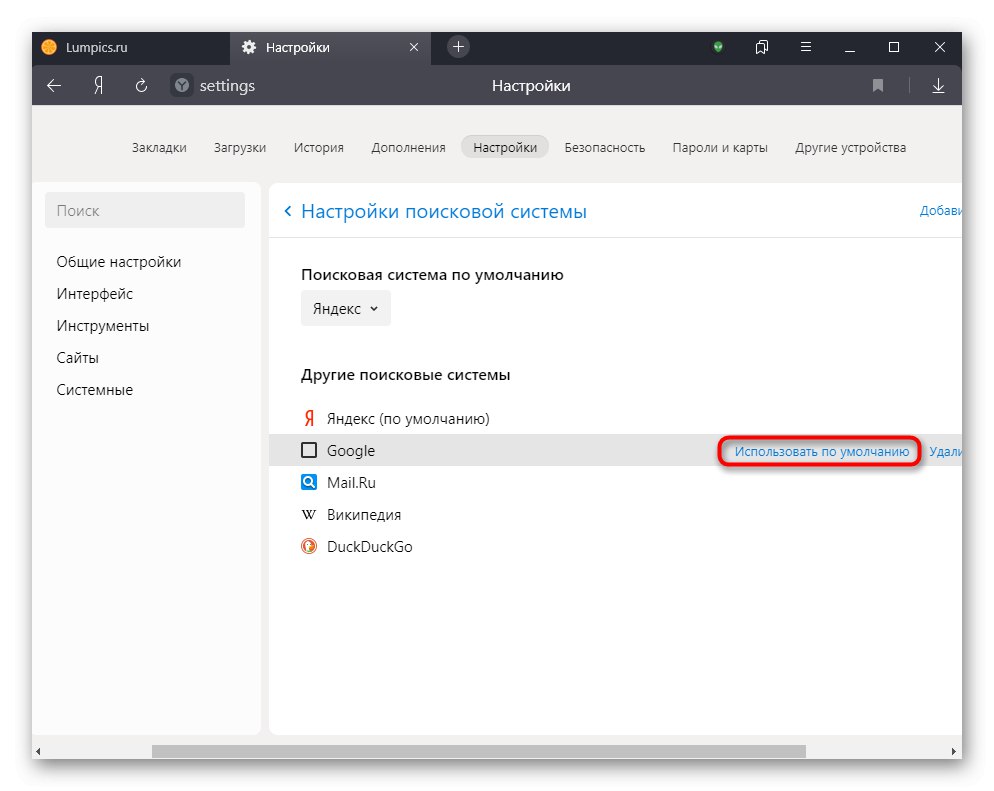Click the DuckDuckGo search engine icon

coord(308,546)
